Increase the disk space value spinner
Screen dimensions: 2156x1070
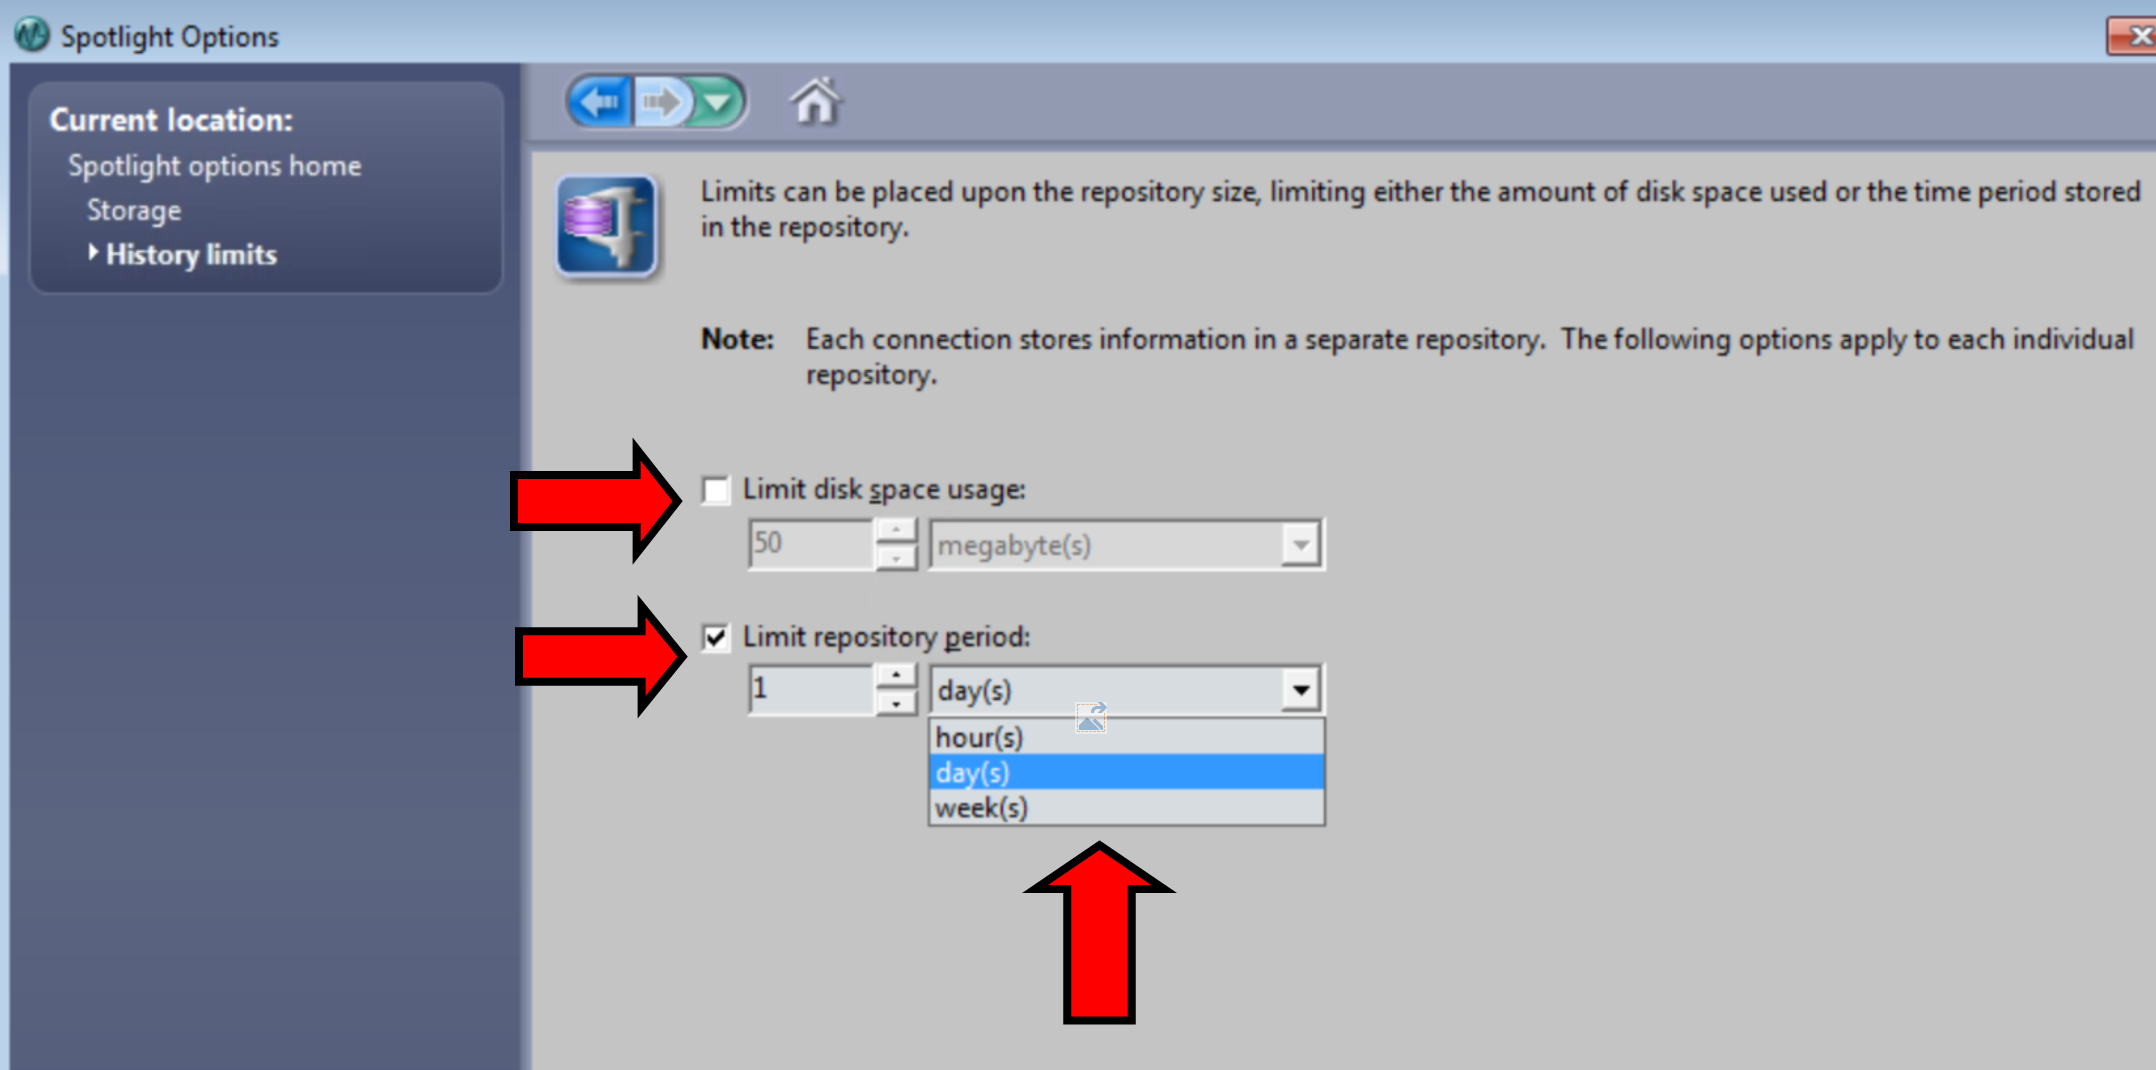click(896, 531)
